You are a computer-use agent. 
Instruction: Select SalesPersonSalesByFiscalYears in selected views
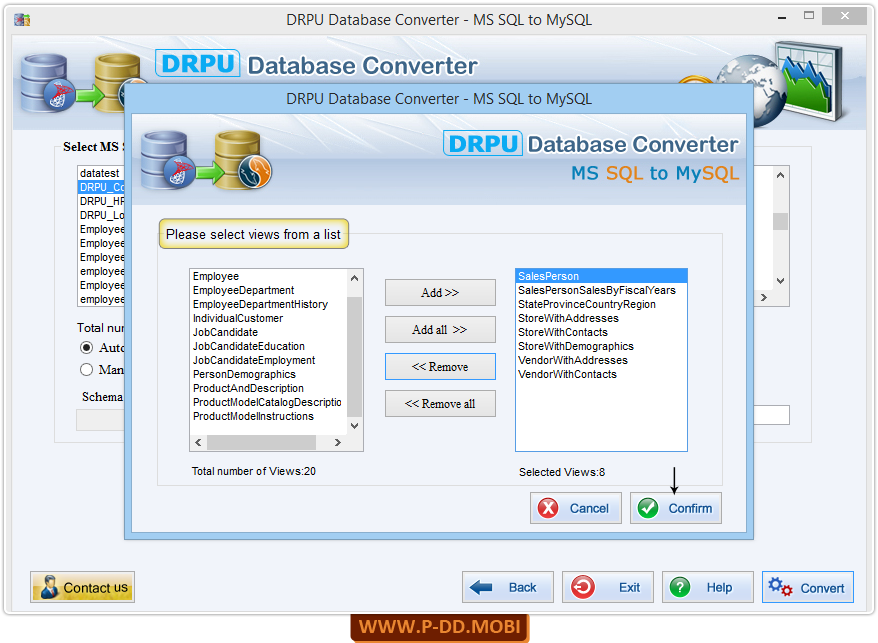click(x=601, y=290)
